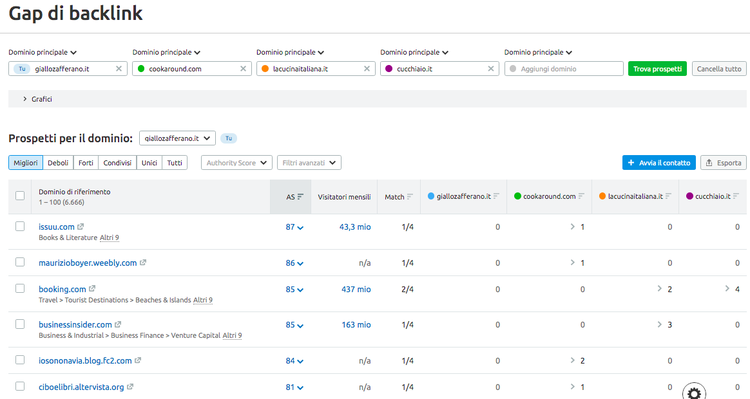Check the businessinsider.com row checkbox
Image resolution: width=750 pixels, height=399 pixels.
tap(20, 324)
